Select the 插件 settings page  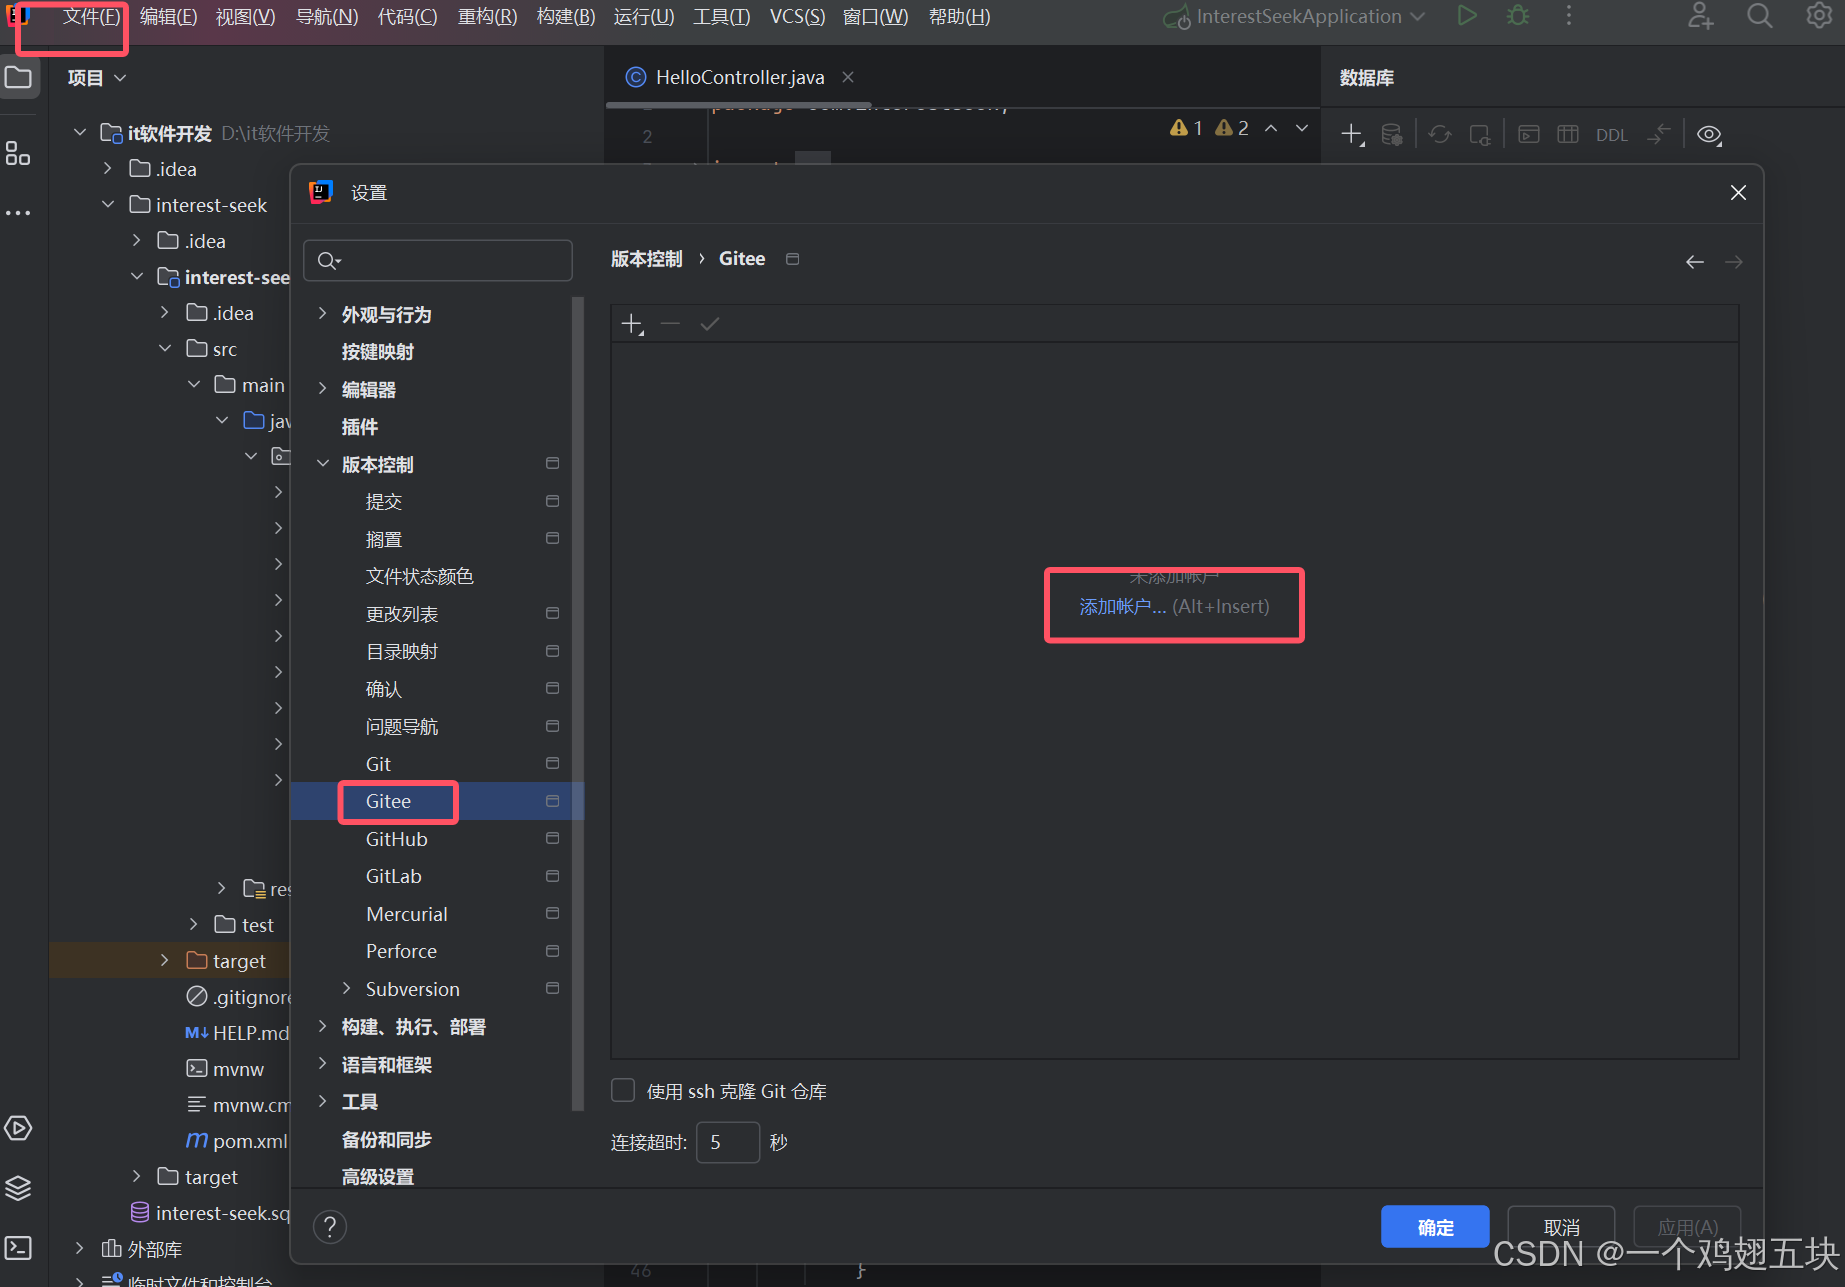point(359,427)
